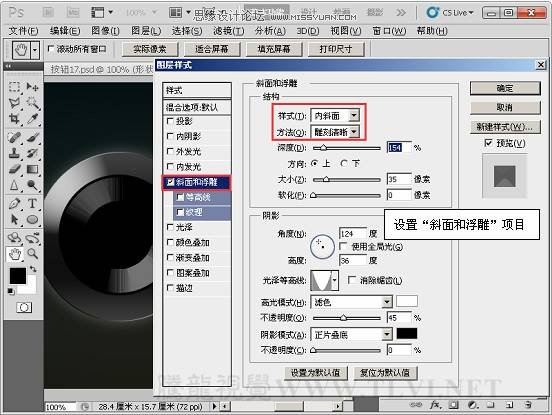Click the delete layer trash icon
The image size is (552, 415).
point(528,405)
